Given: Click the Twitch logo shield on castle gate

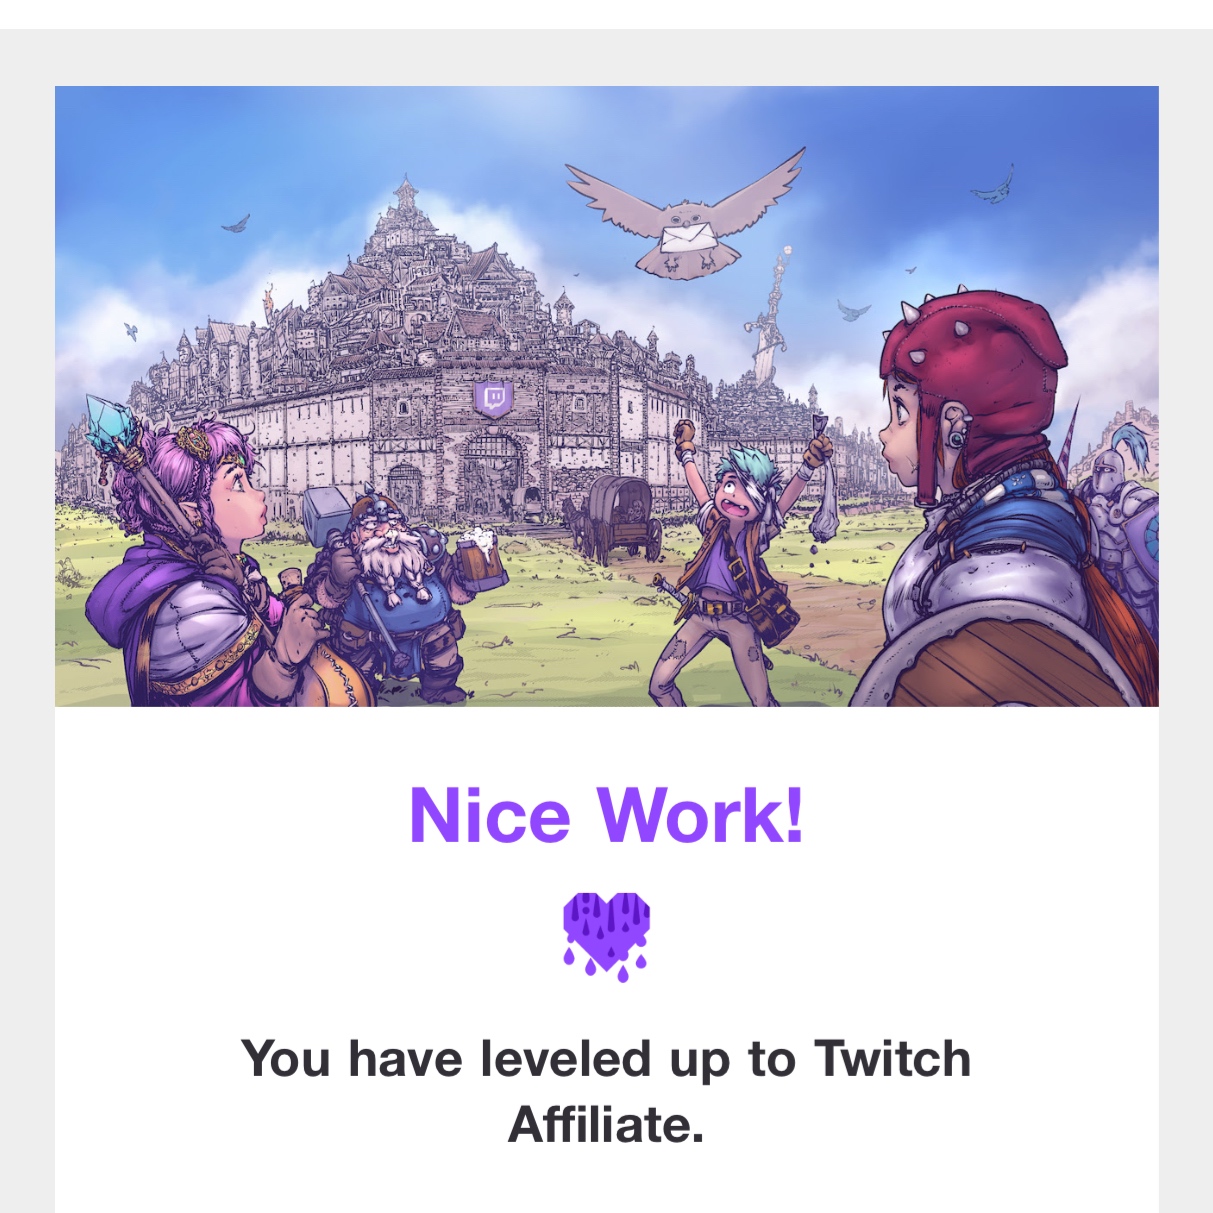Looking at the screenshot, I should pyautogui.click(x=493, y=398).
